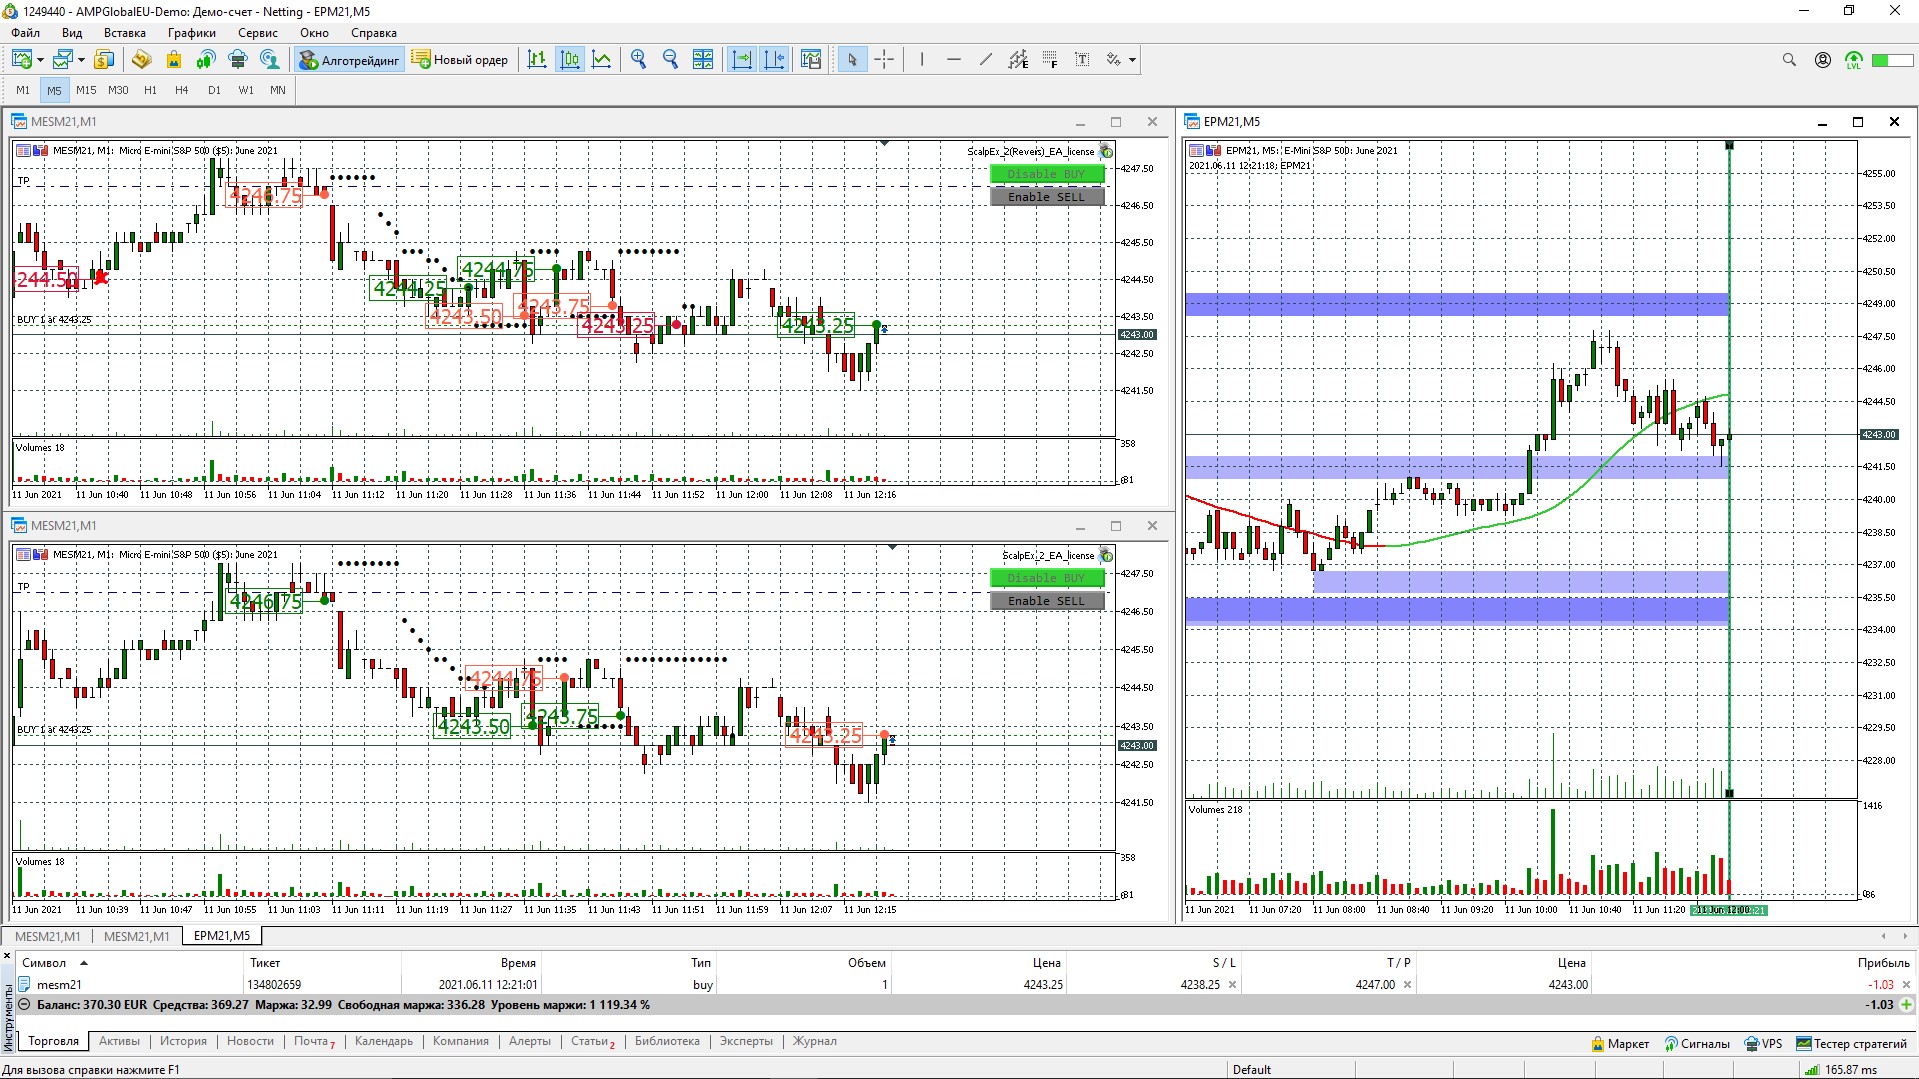Image resolution: width=1919 pixels, height=1079 pixels.
Task: Expand the Profiles dropdown arrow
Action: tap(81, 60)
